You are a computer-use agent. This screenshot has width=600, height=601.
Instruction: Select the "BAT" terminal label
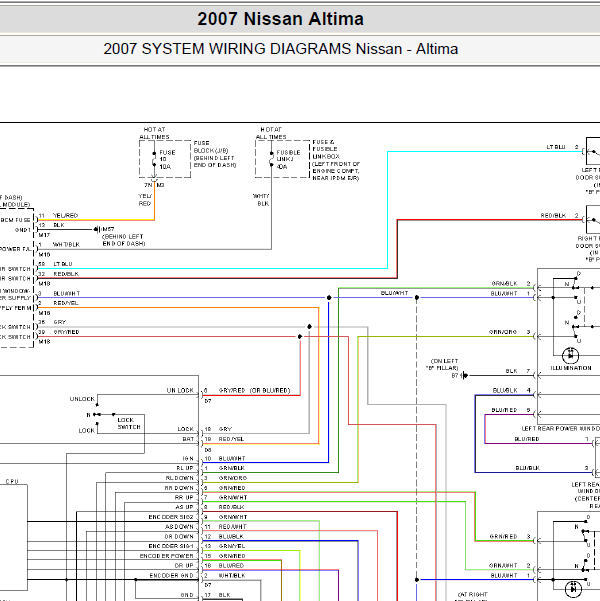[x=188, y=439]
